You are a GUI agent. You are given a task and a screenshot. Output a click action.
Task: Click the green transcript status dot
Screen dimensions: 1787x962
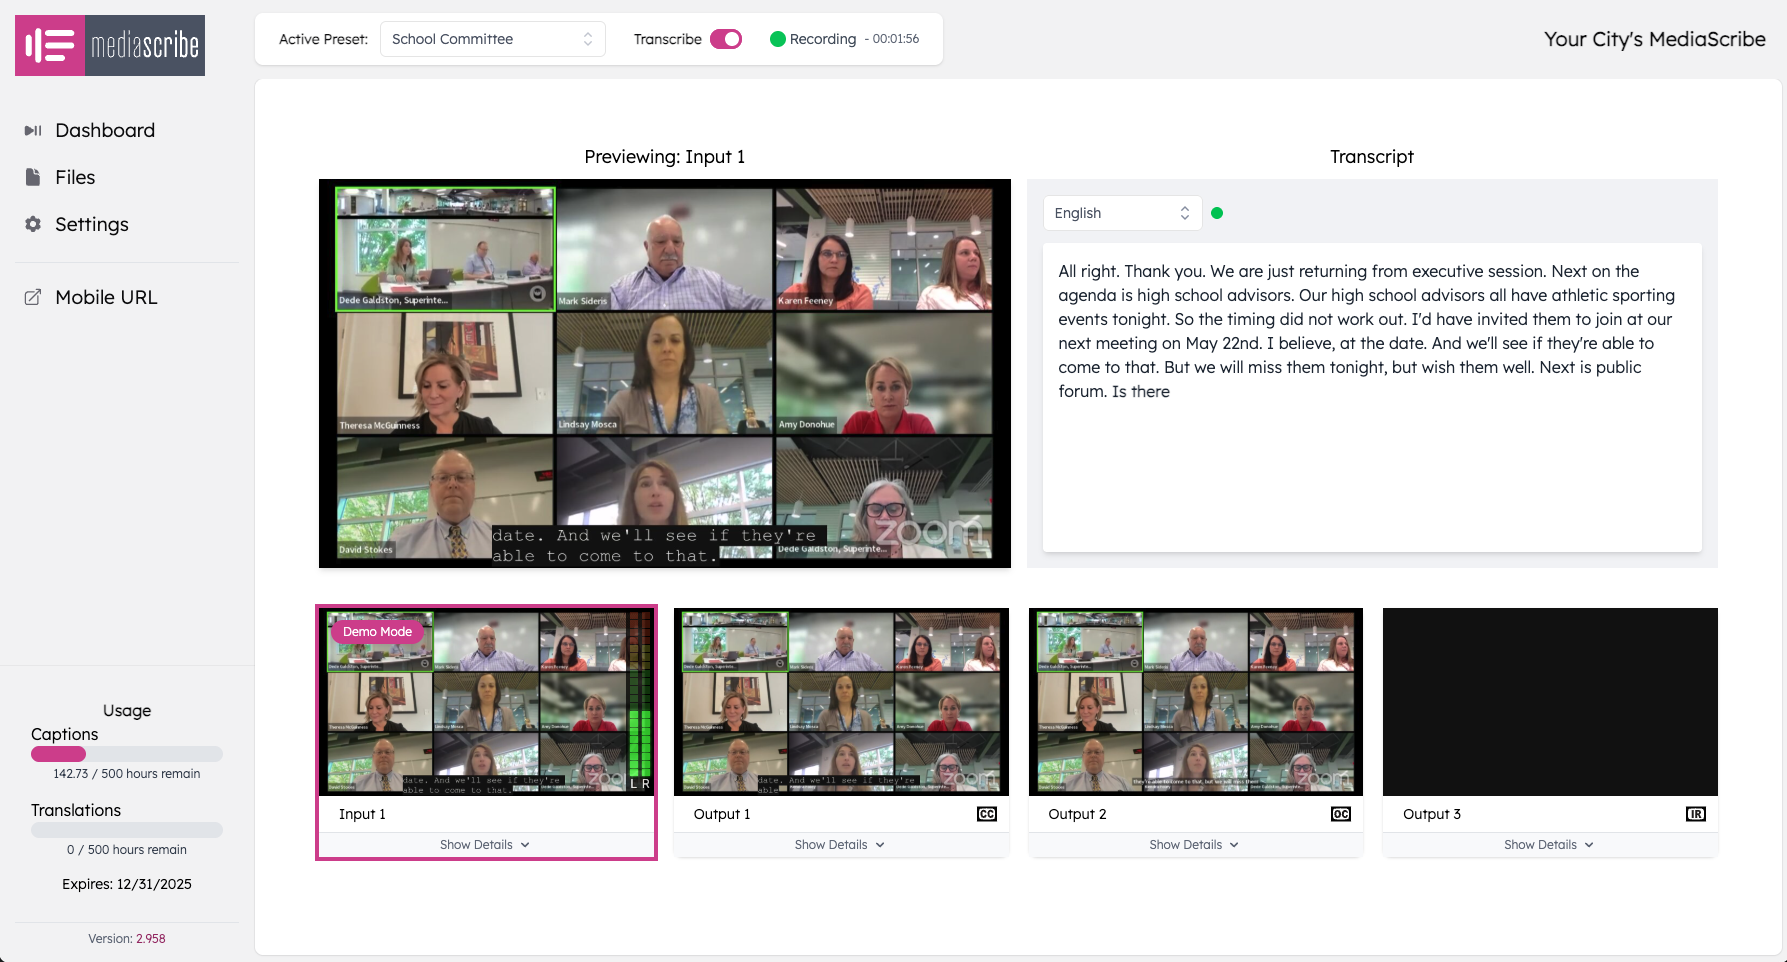click(x=1216, y=212)
